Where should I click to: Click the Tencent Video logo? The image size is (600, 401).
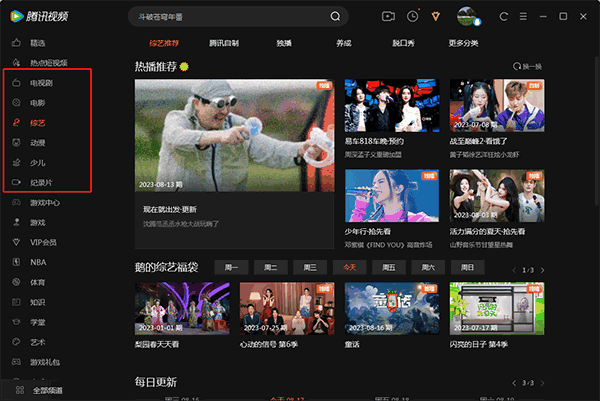point(39,16)
